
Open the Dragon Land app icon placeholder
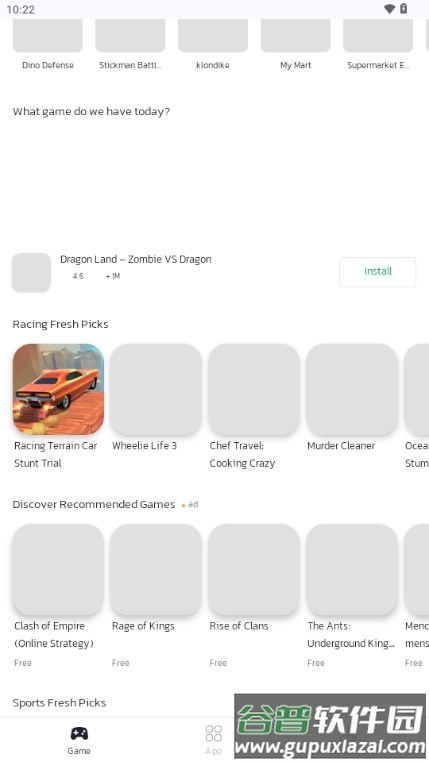tap(32, 272)
